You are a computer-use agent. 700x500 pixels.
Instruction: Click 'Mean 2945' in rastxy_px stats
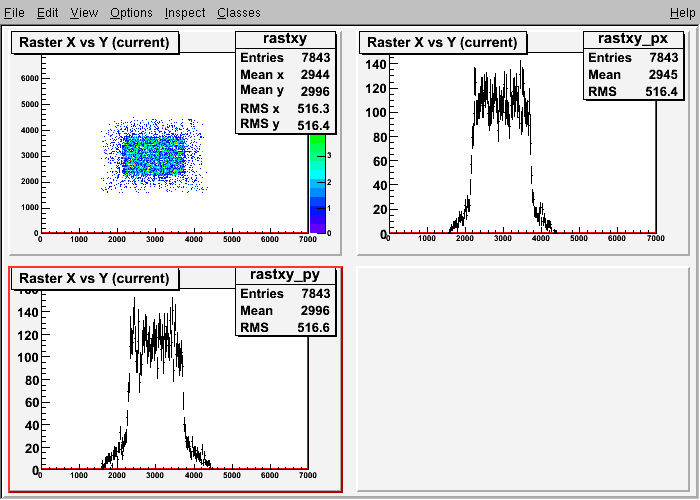(633, 75)
